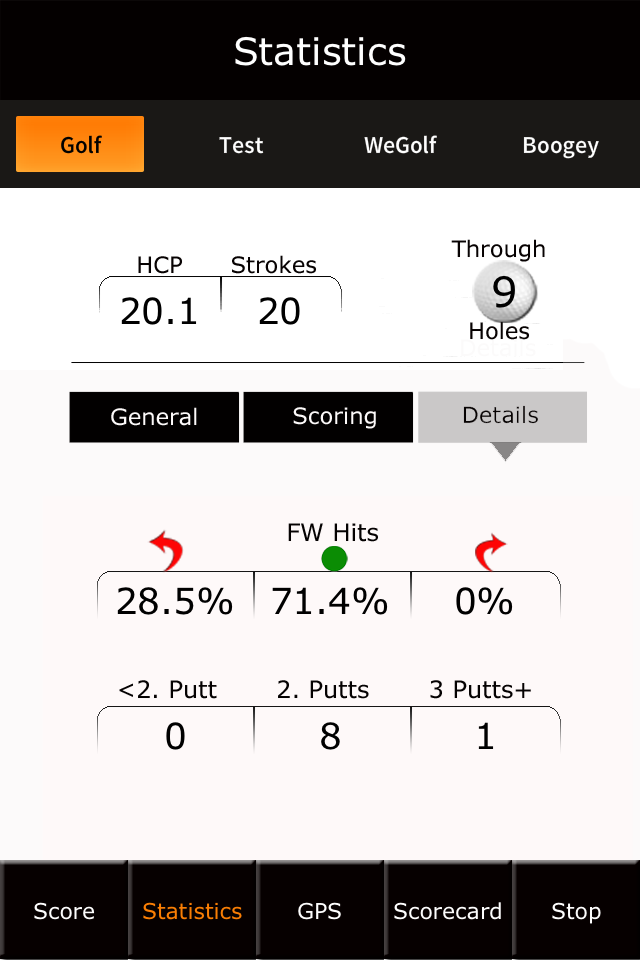The image size is (640, 960).
Task: Open Statistics in bottom navigation
Action: (192, 910)
